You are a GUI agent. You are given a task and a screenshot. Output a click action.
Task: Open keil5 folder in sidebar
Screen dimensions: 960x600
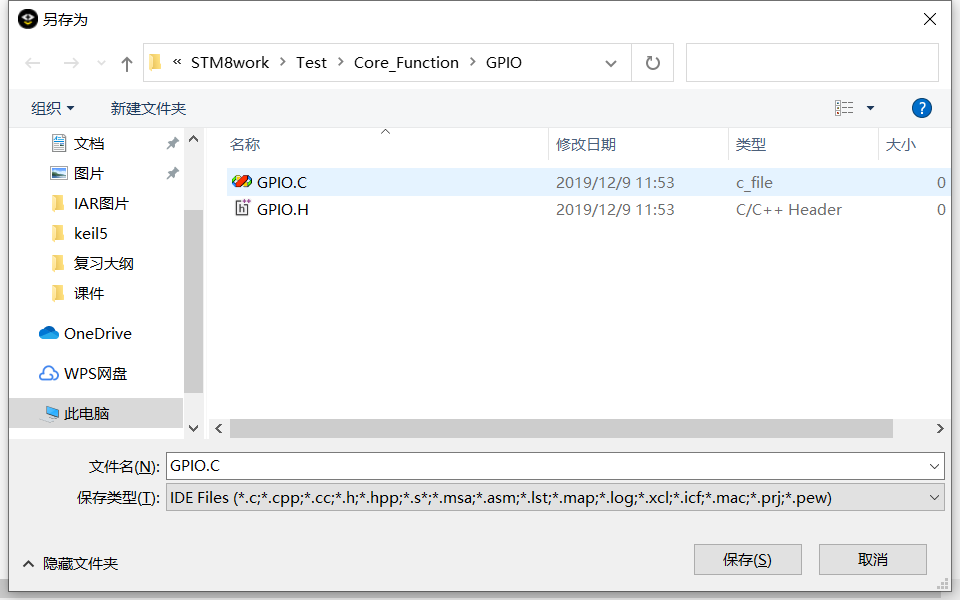tap(91, 233)
